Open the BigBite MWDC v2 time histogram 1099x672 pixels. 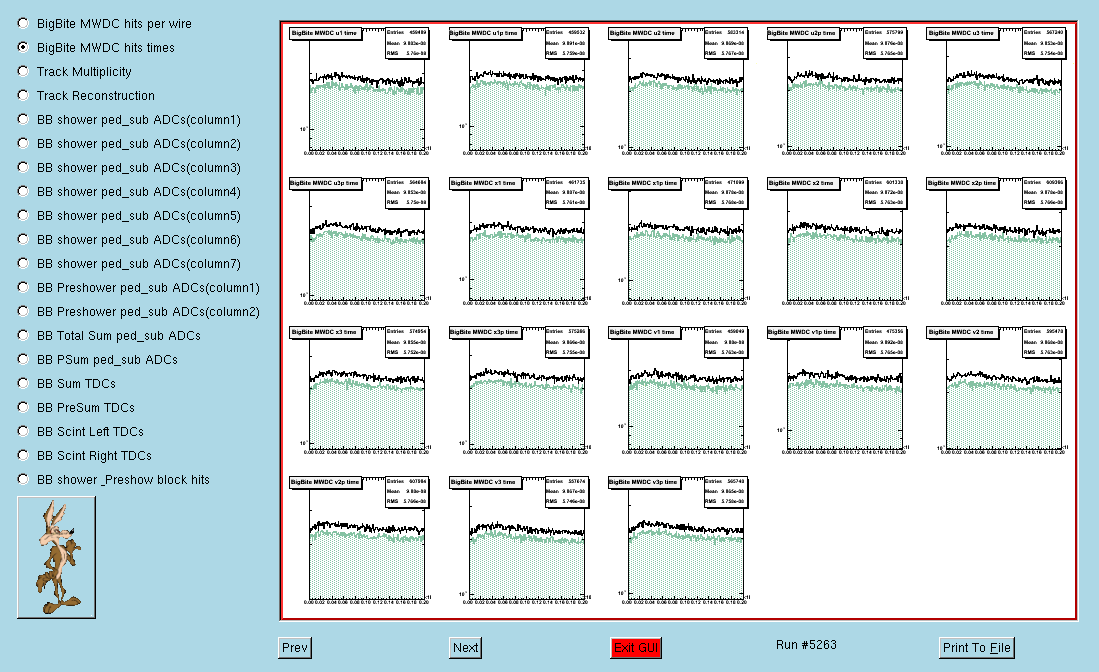(x=995, y=390)
